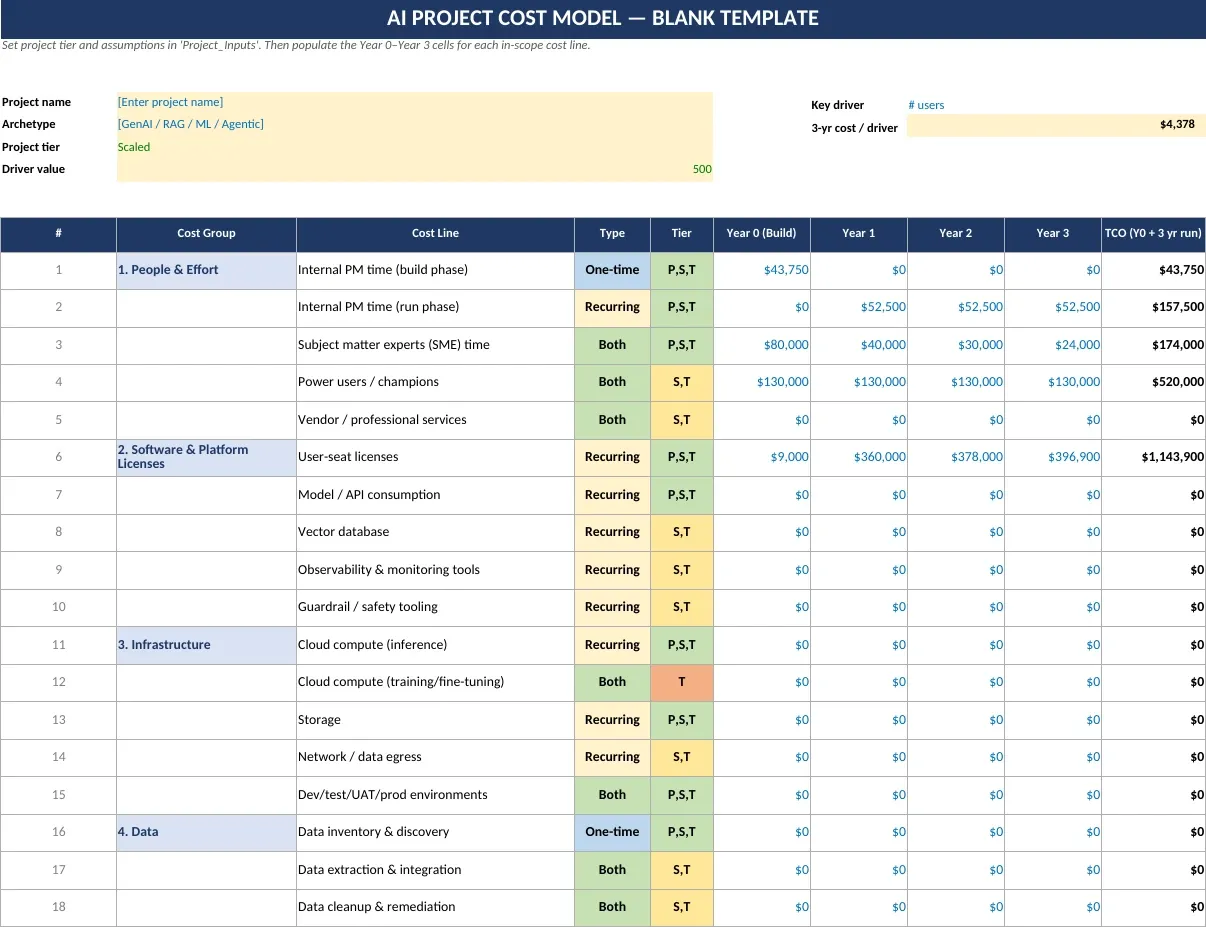Select the '3. Infrastructure' group cell
Screen dimensions: 1206x927
pyautogui.click(x=206, y=645)
